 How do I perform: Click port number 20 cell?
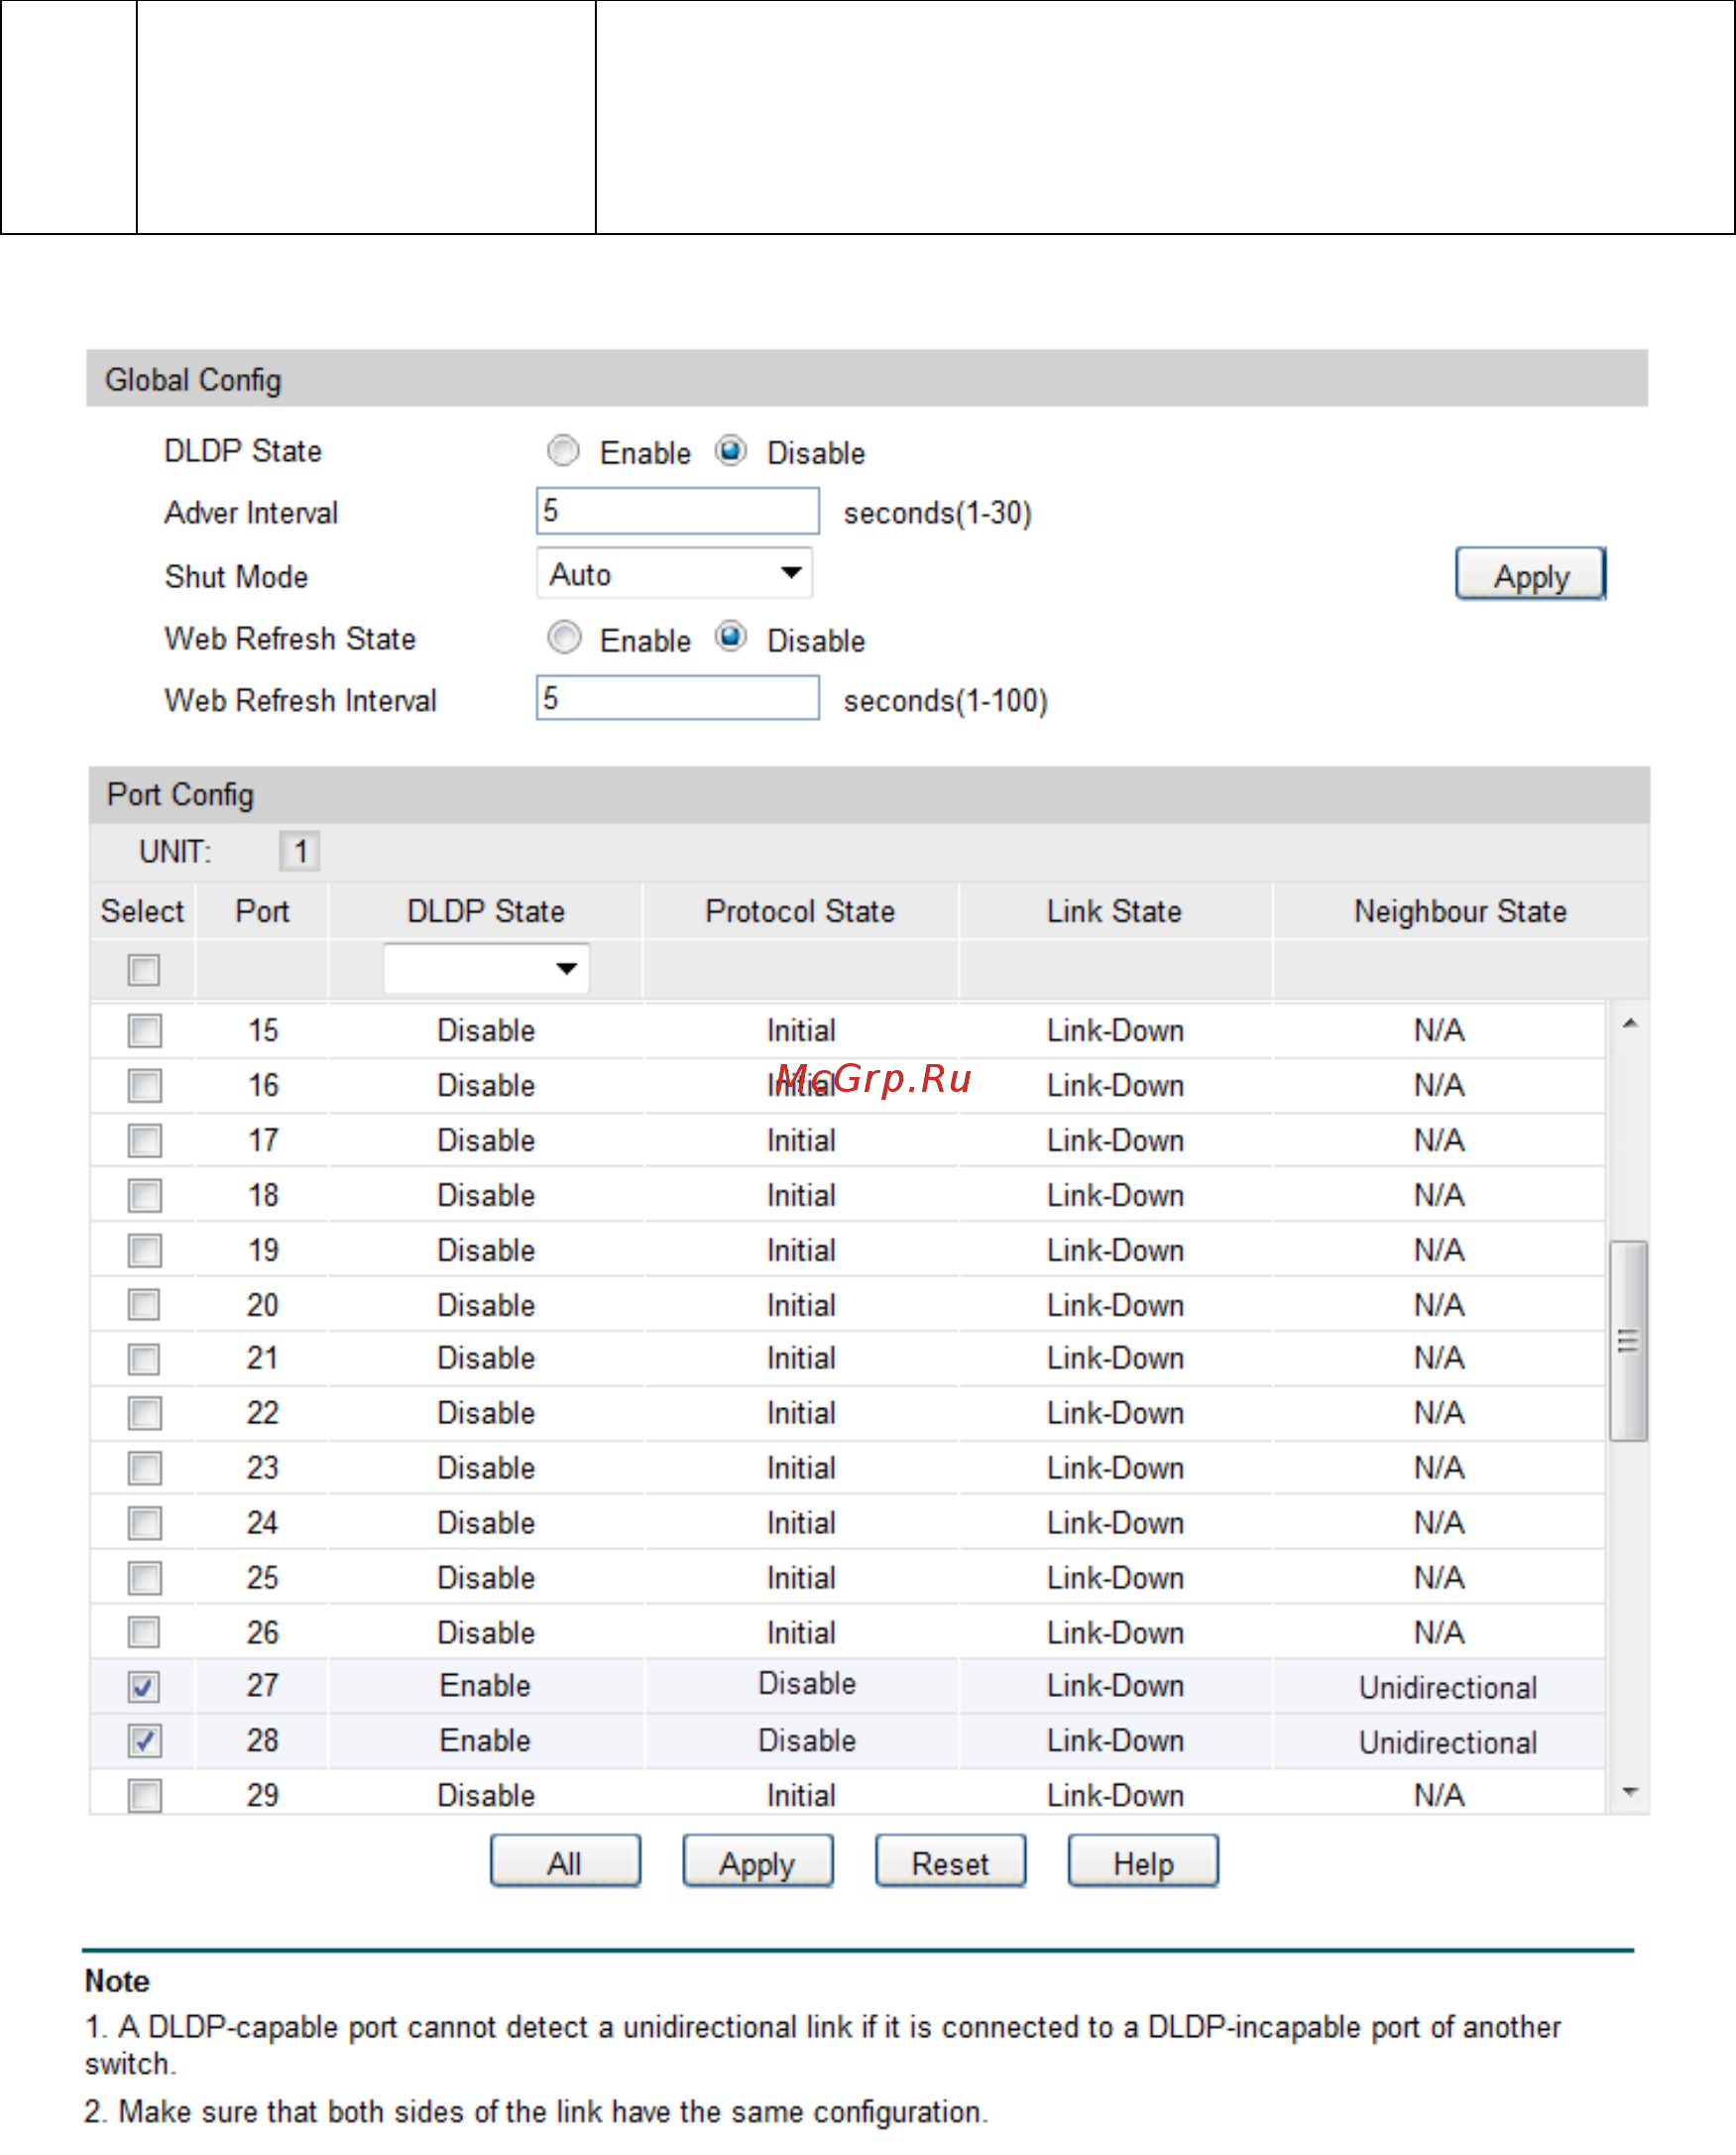coord(263,1305)
